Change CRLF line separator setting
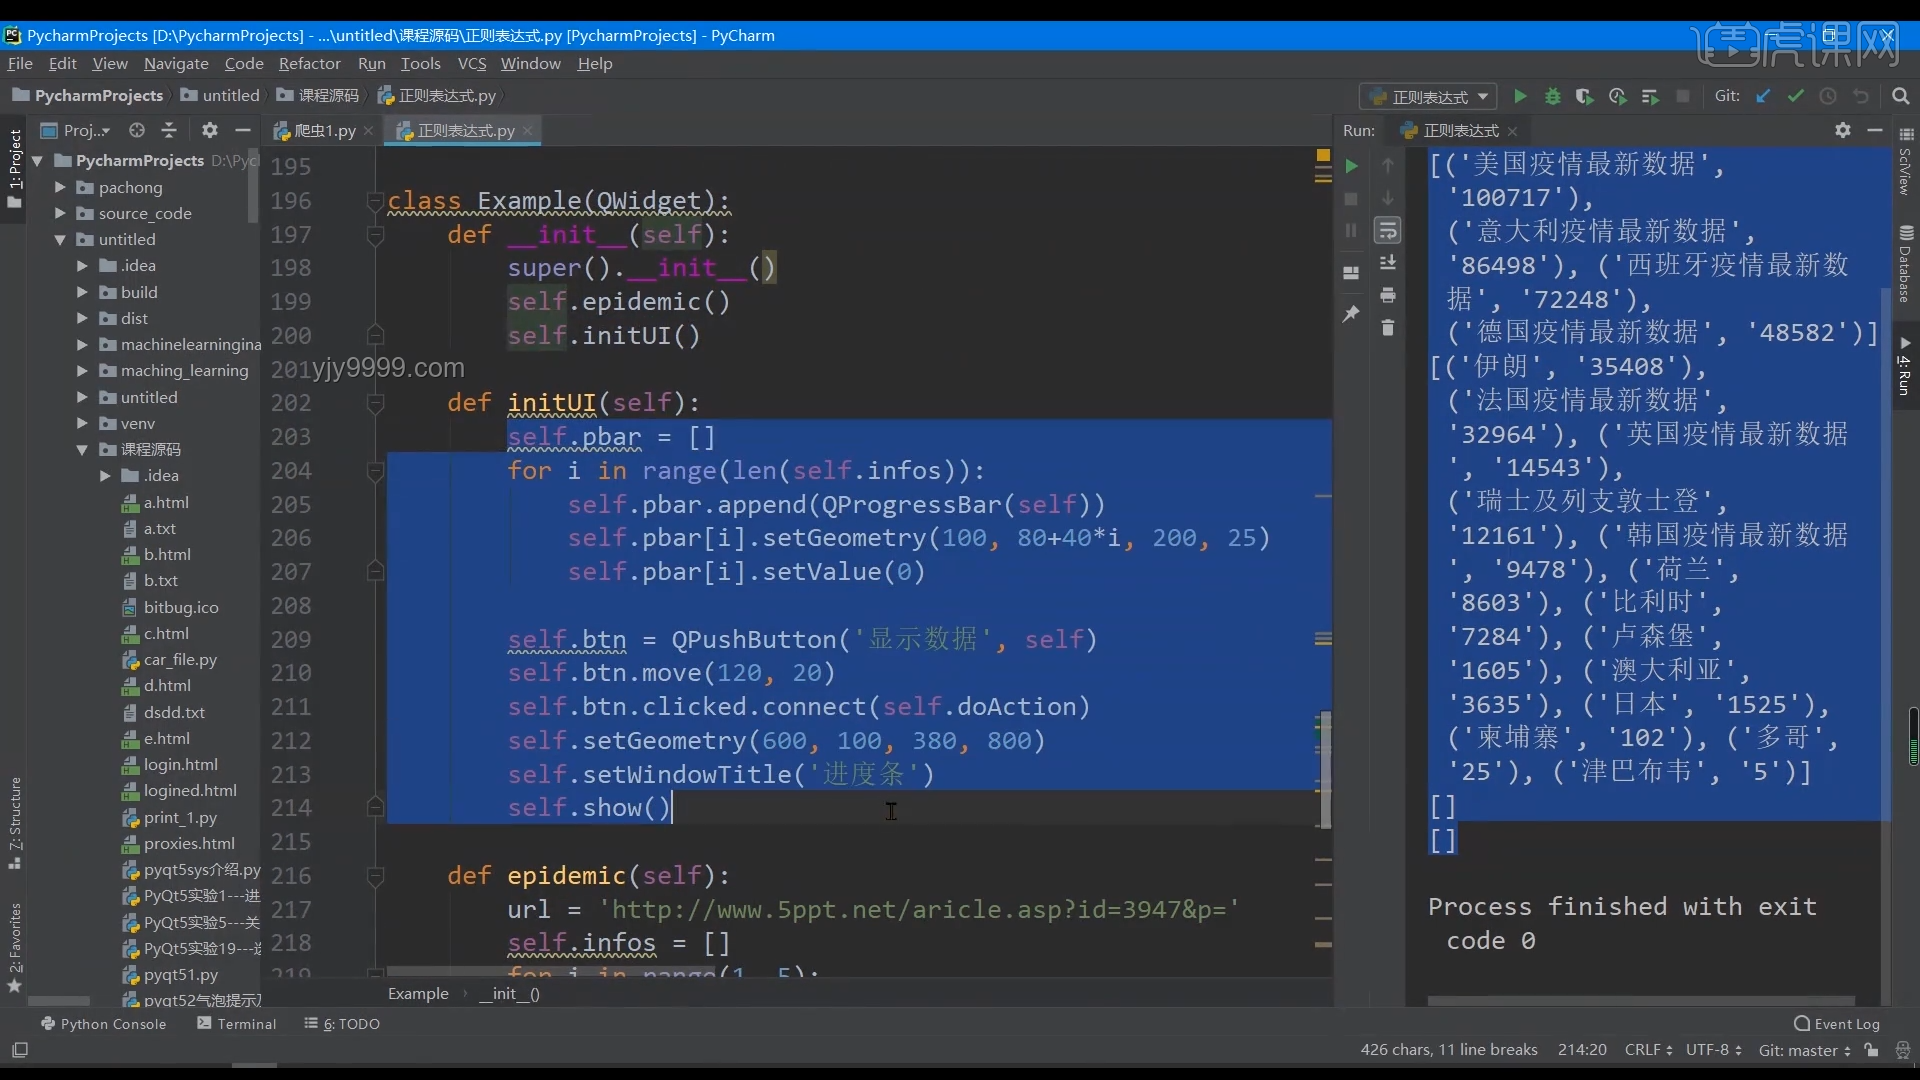1920x1080 pixels. (1648, 1050)
